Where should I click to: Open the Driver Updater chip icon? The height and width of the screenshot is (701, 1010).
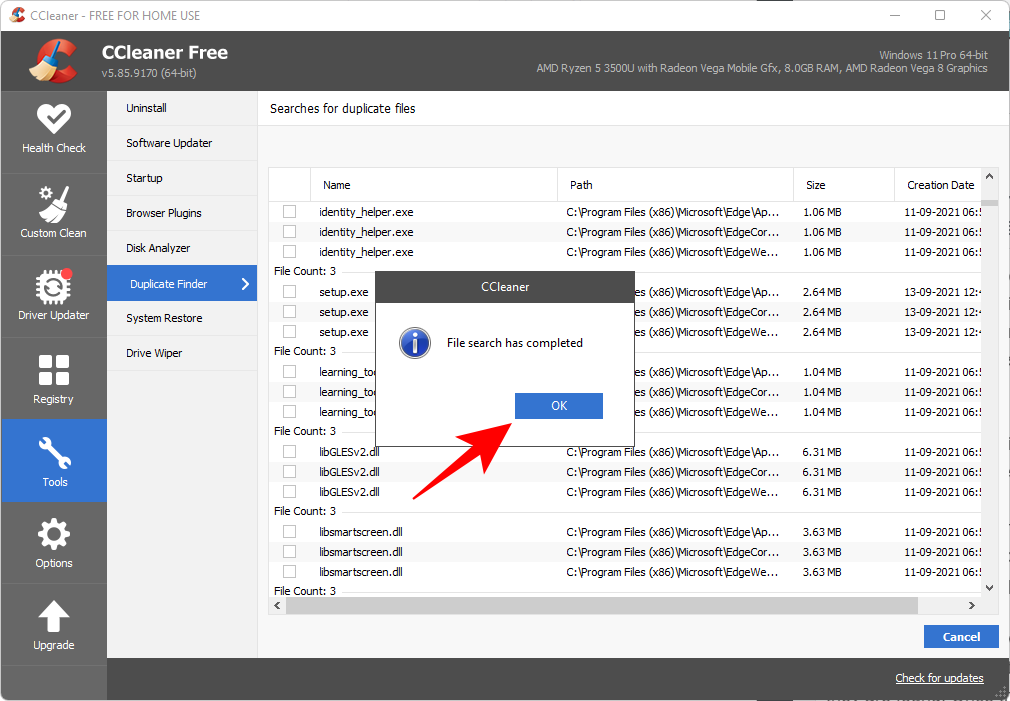[53, 286]
